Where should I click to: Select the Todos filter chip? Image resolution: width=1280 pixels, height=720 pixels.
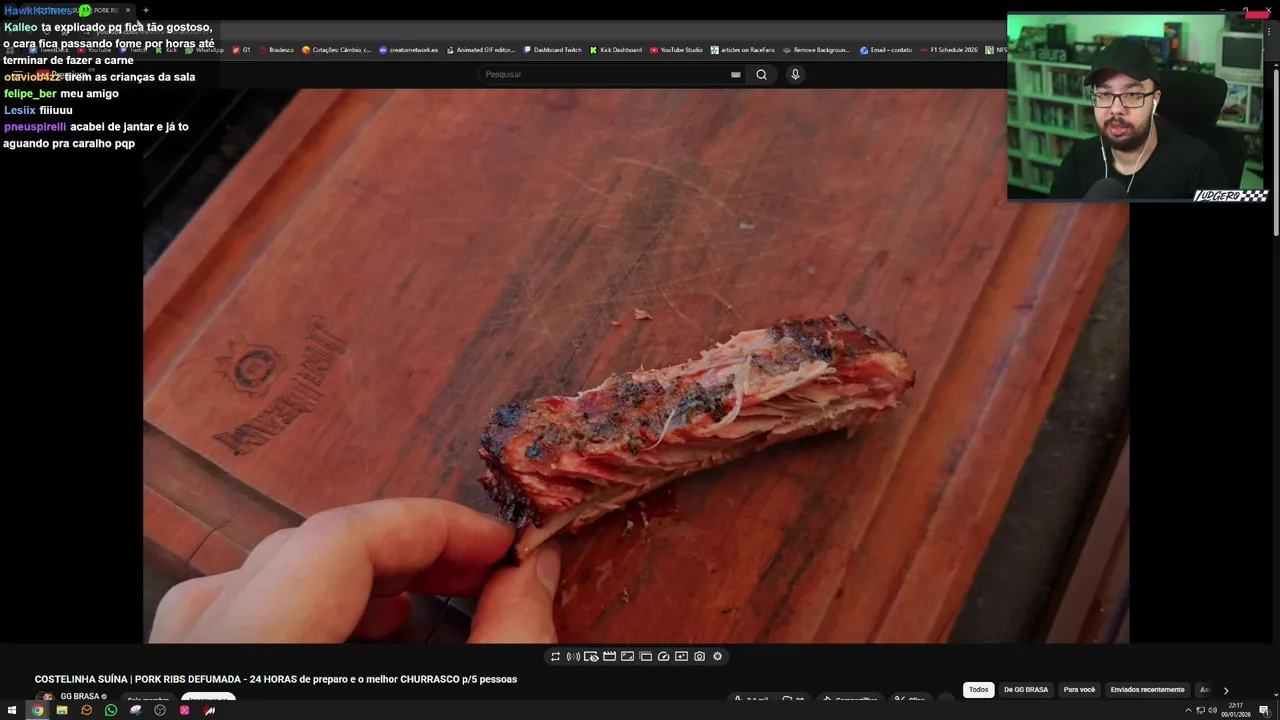pyautogui.click(x=978, y=690)
